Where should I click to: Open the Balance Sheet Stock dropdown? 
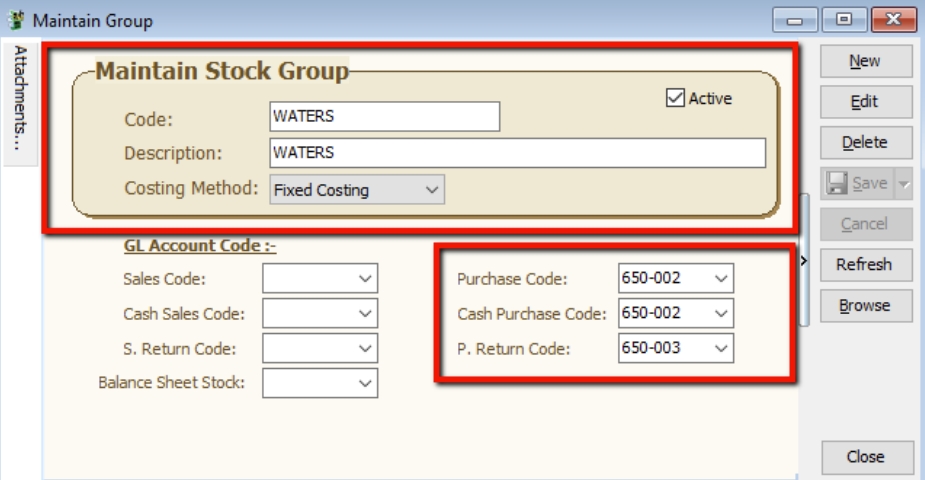(x=365, y=382)
